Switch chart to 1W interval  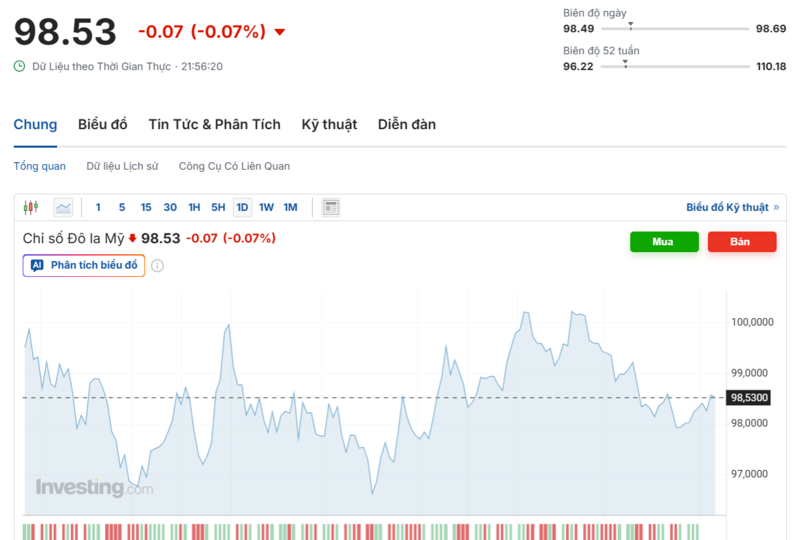click(x=266, y=207)
